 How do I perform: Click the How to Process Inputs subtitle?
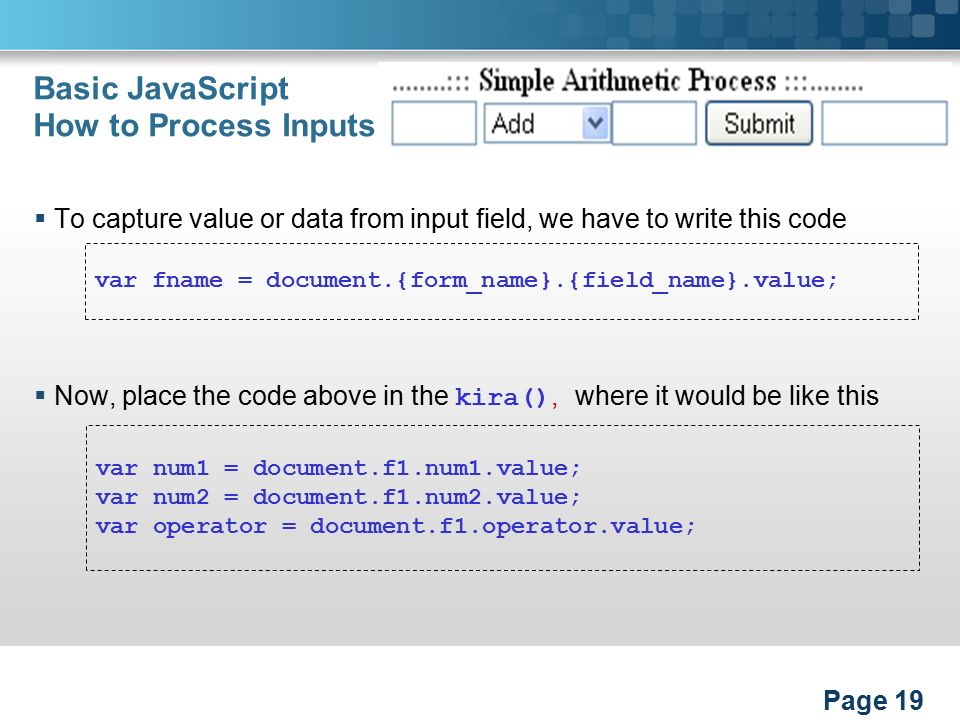pyautogui.click(x=204, y=126)
